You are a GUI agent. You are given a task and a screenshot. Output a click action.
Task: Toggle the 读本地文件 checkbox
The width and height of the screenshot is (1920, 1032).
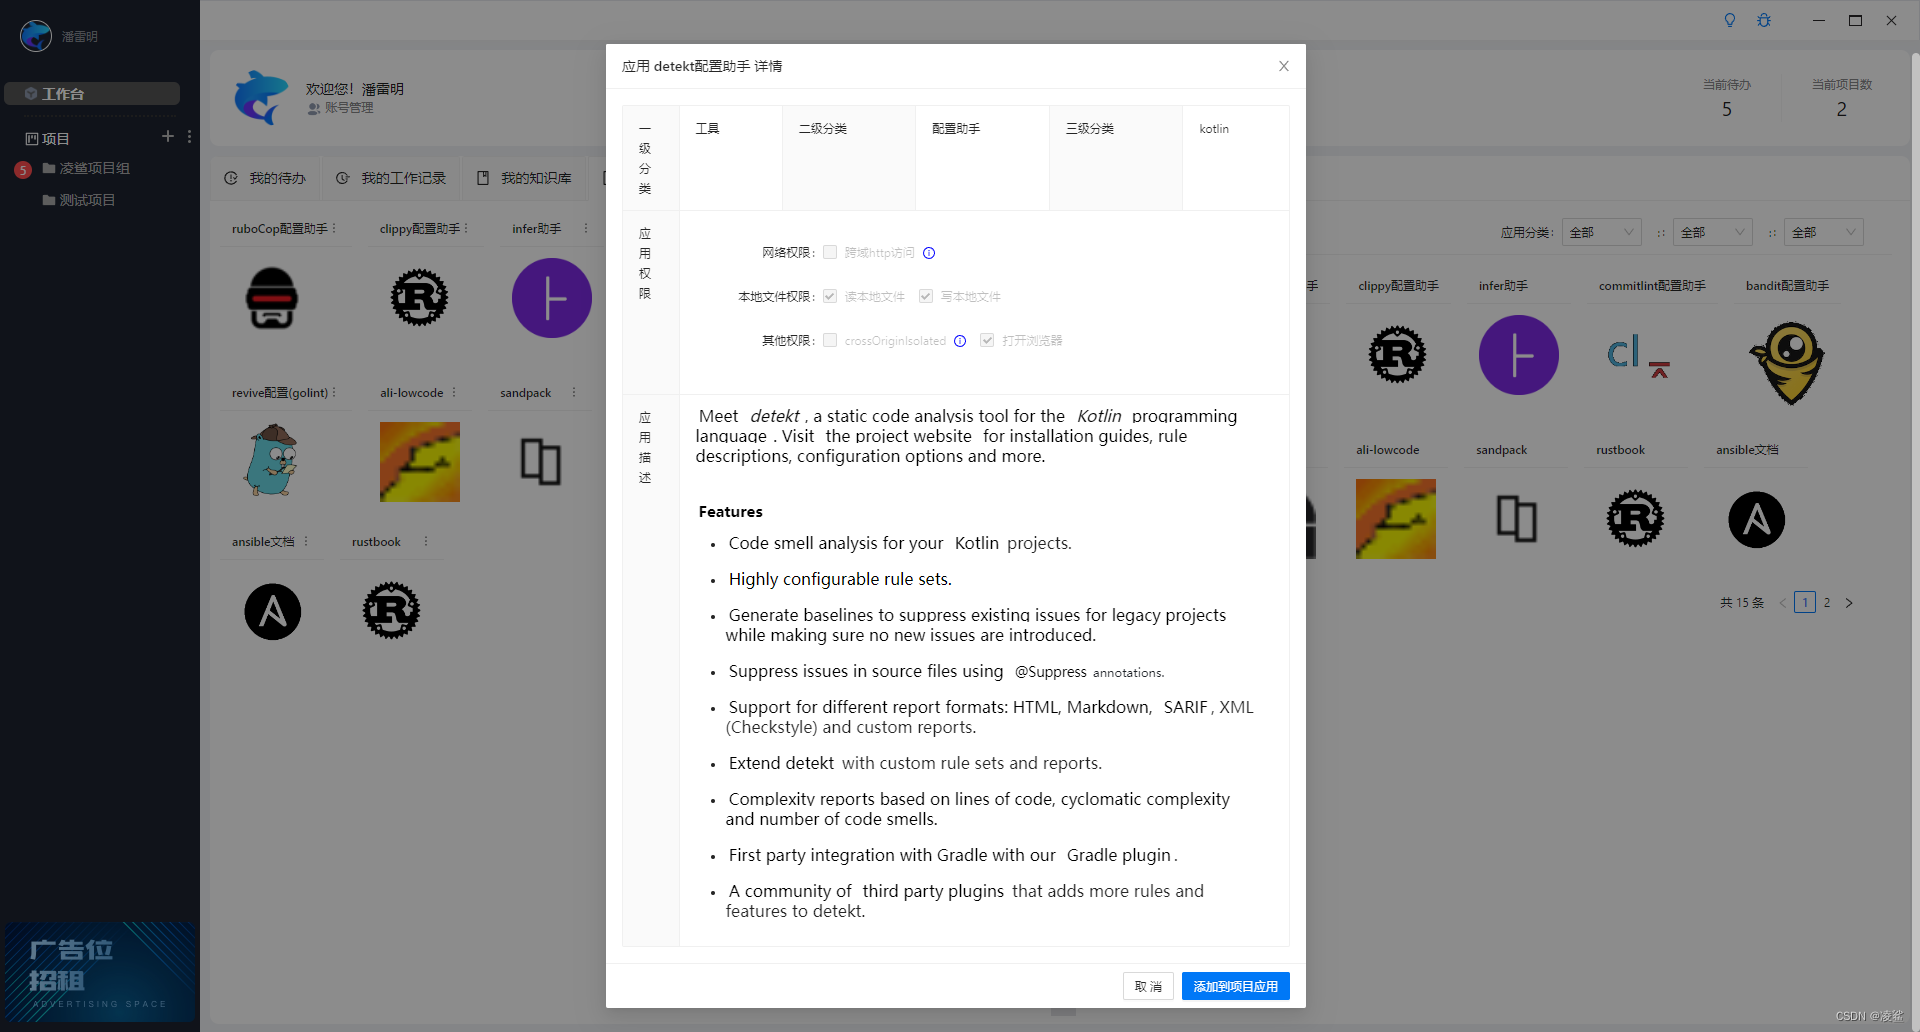(830, 296)
